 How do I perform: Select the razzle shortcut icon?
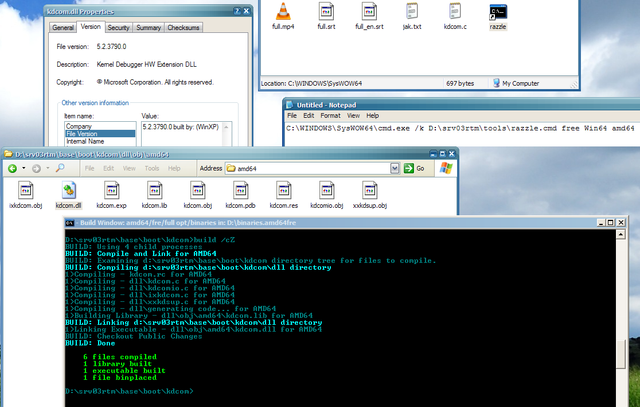tap(498, 12)
